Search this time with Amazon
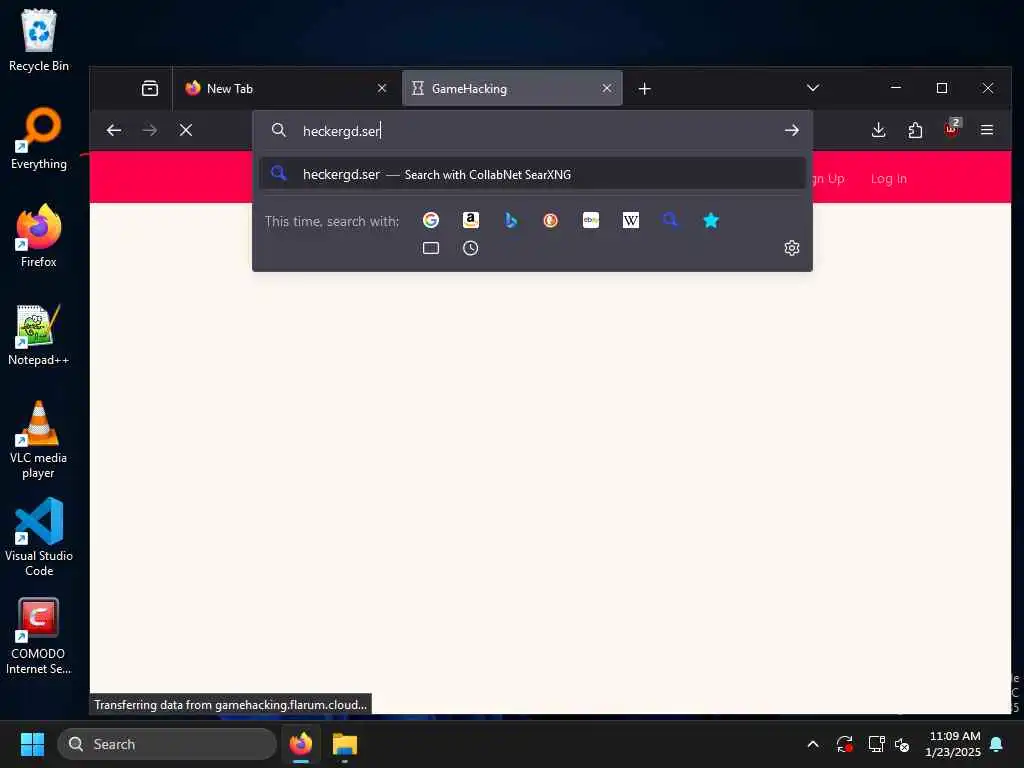This screenshot has width=1024, height=768. point(471,220)
